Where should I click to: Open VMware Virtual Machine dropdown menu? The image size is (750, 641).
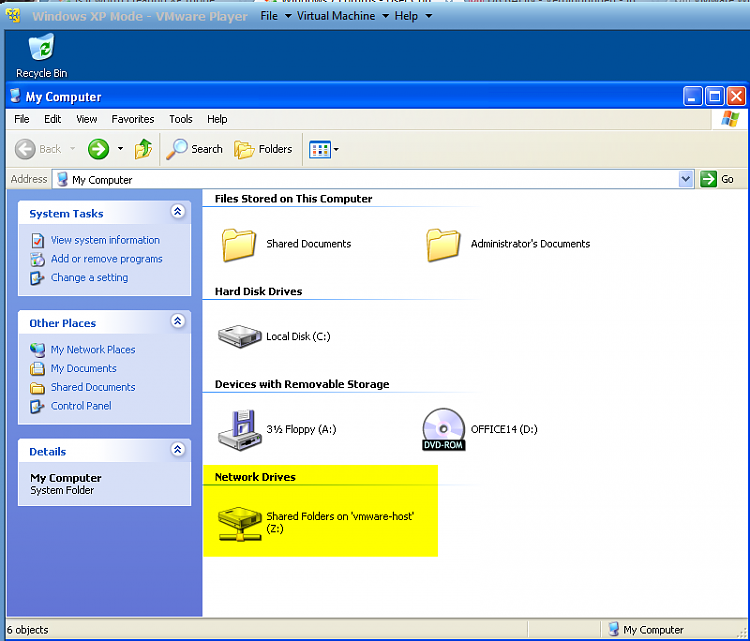[342, 16]
